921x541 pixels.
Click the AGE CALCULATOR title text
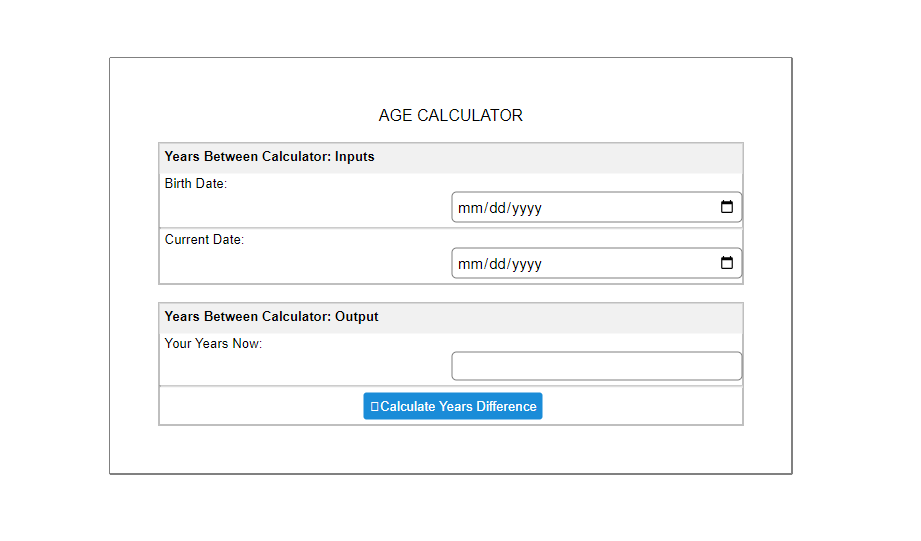450,116
